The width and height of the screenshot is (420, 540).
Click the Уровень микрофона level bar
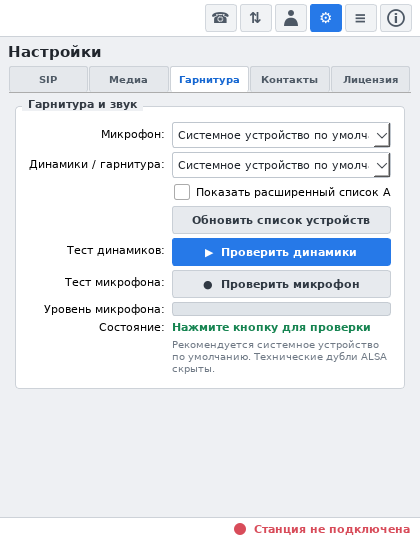point(281,309)
